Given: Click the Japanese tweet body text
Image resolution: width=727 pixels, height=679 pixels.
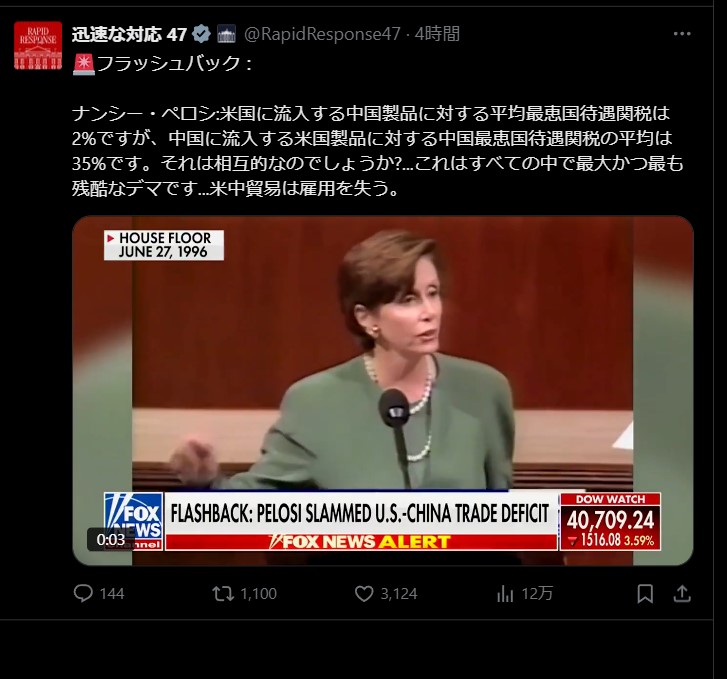Looking at the screenshot, I should (377, 151).
